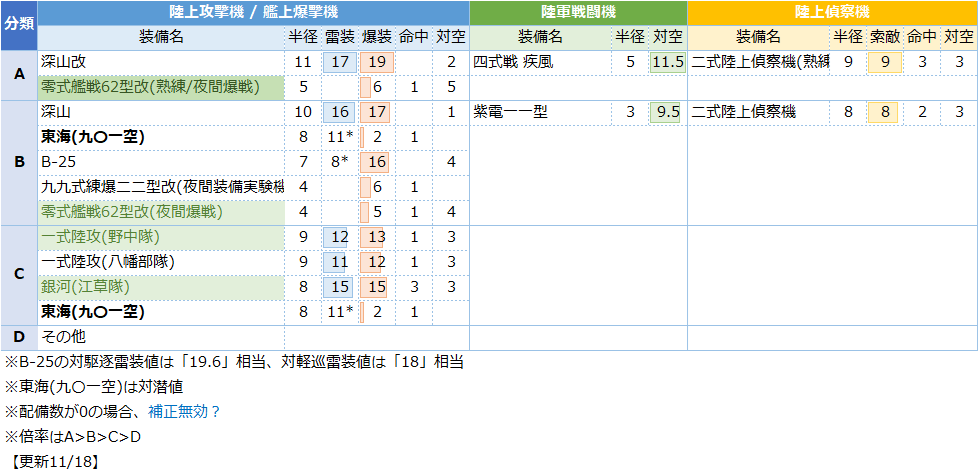The height and width of the screenshot is (476, 978).
Task: Select the 銀河(江草隊) cell
Action: 161,286
